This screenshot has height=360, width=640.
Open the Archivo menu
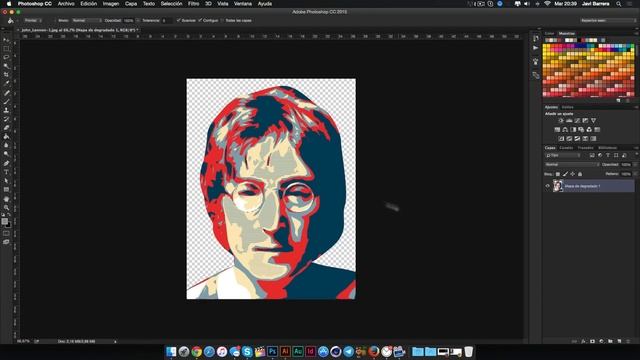pos(66,4)
